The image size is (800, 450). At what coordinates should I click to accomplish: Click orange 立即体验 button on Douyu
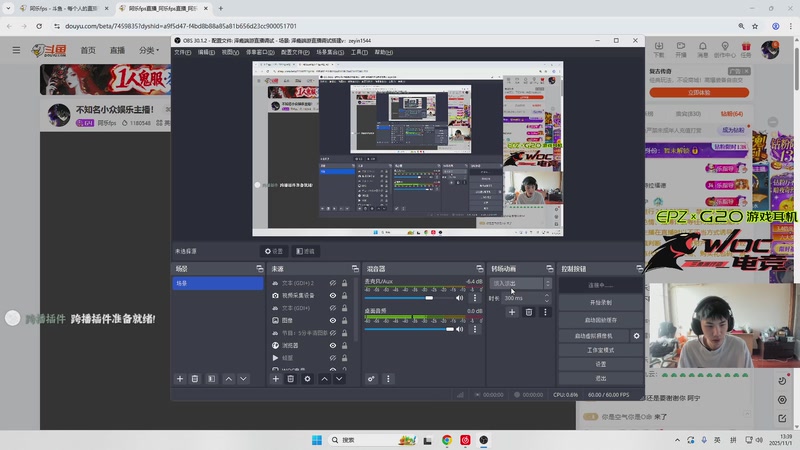(699, 92)
